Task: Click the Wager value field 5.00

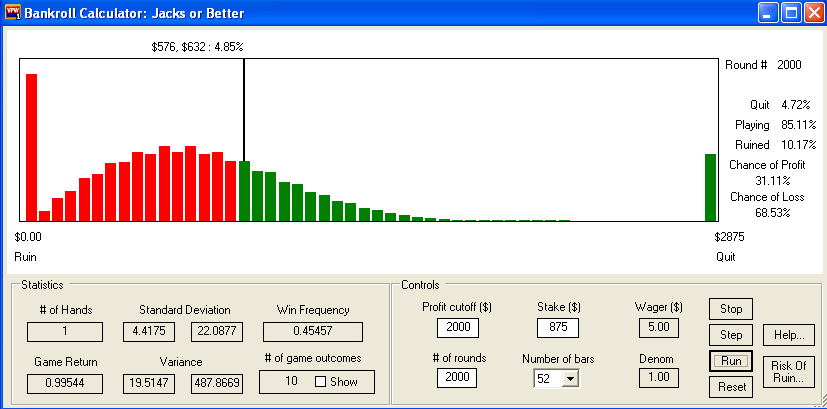Action: tap(659, 328)
